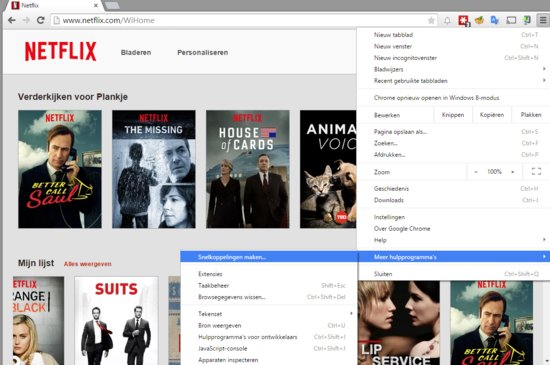Expand the Help submenu
This screenshot has height=365, width=550.
click(x=453, y=240)
